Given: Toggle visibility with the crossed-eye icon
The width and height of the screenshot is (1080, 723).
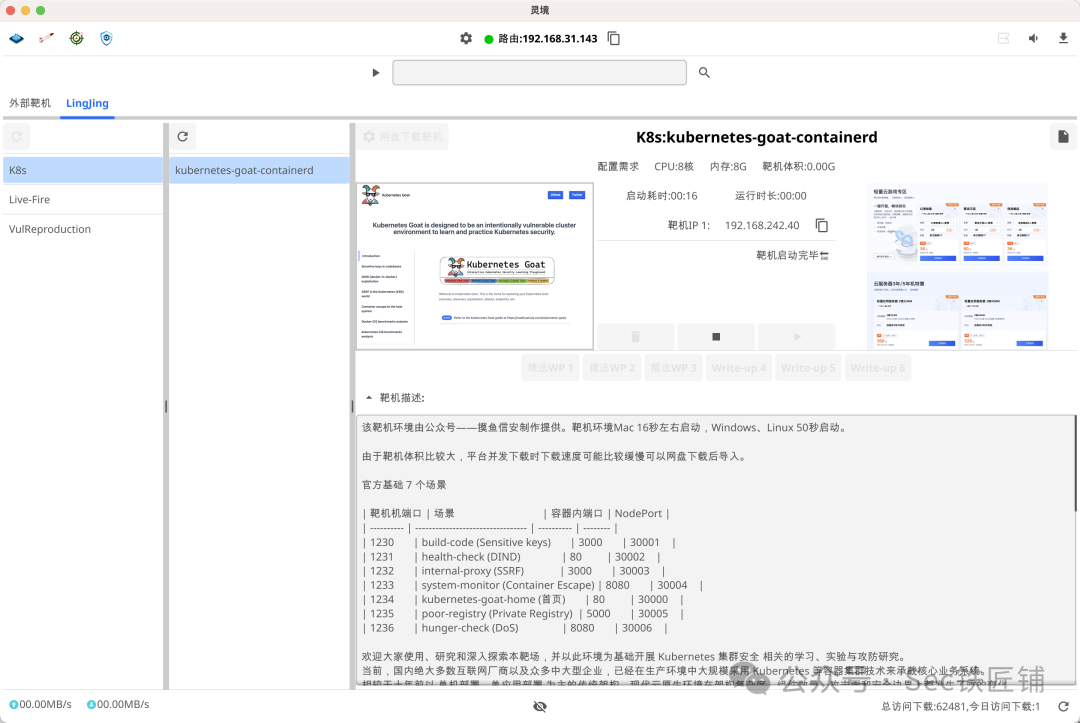Looking at the screenshot, I should click(x=540, y=706).
